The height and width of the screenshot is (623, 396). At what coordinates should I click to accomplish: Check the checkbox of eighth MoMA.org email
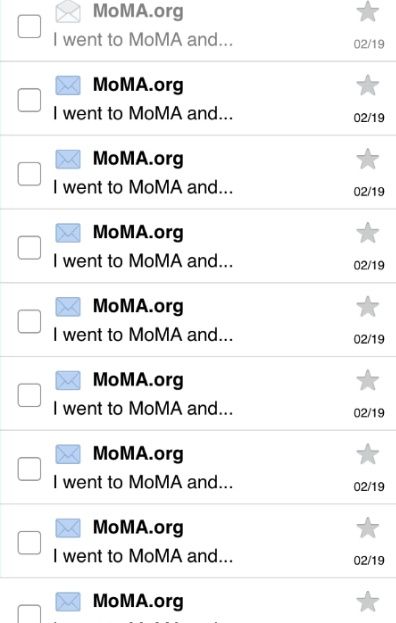tap(29, 542)
